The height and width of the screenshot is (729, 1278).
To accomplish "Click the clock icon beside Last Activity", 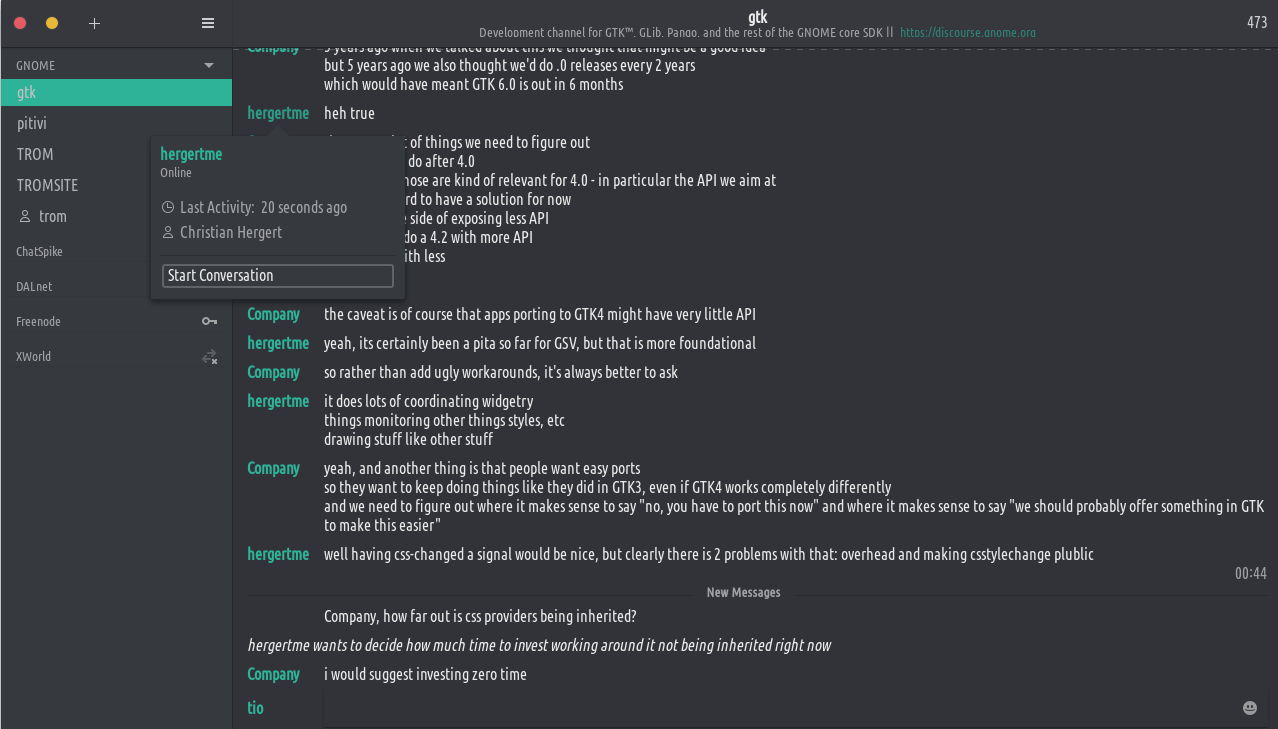I will pos(168,208).
